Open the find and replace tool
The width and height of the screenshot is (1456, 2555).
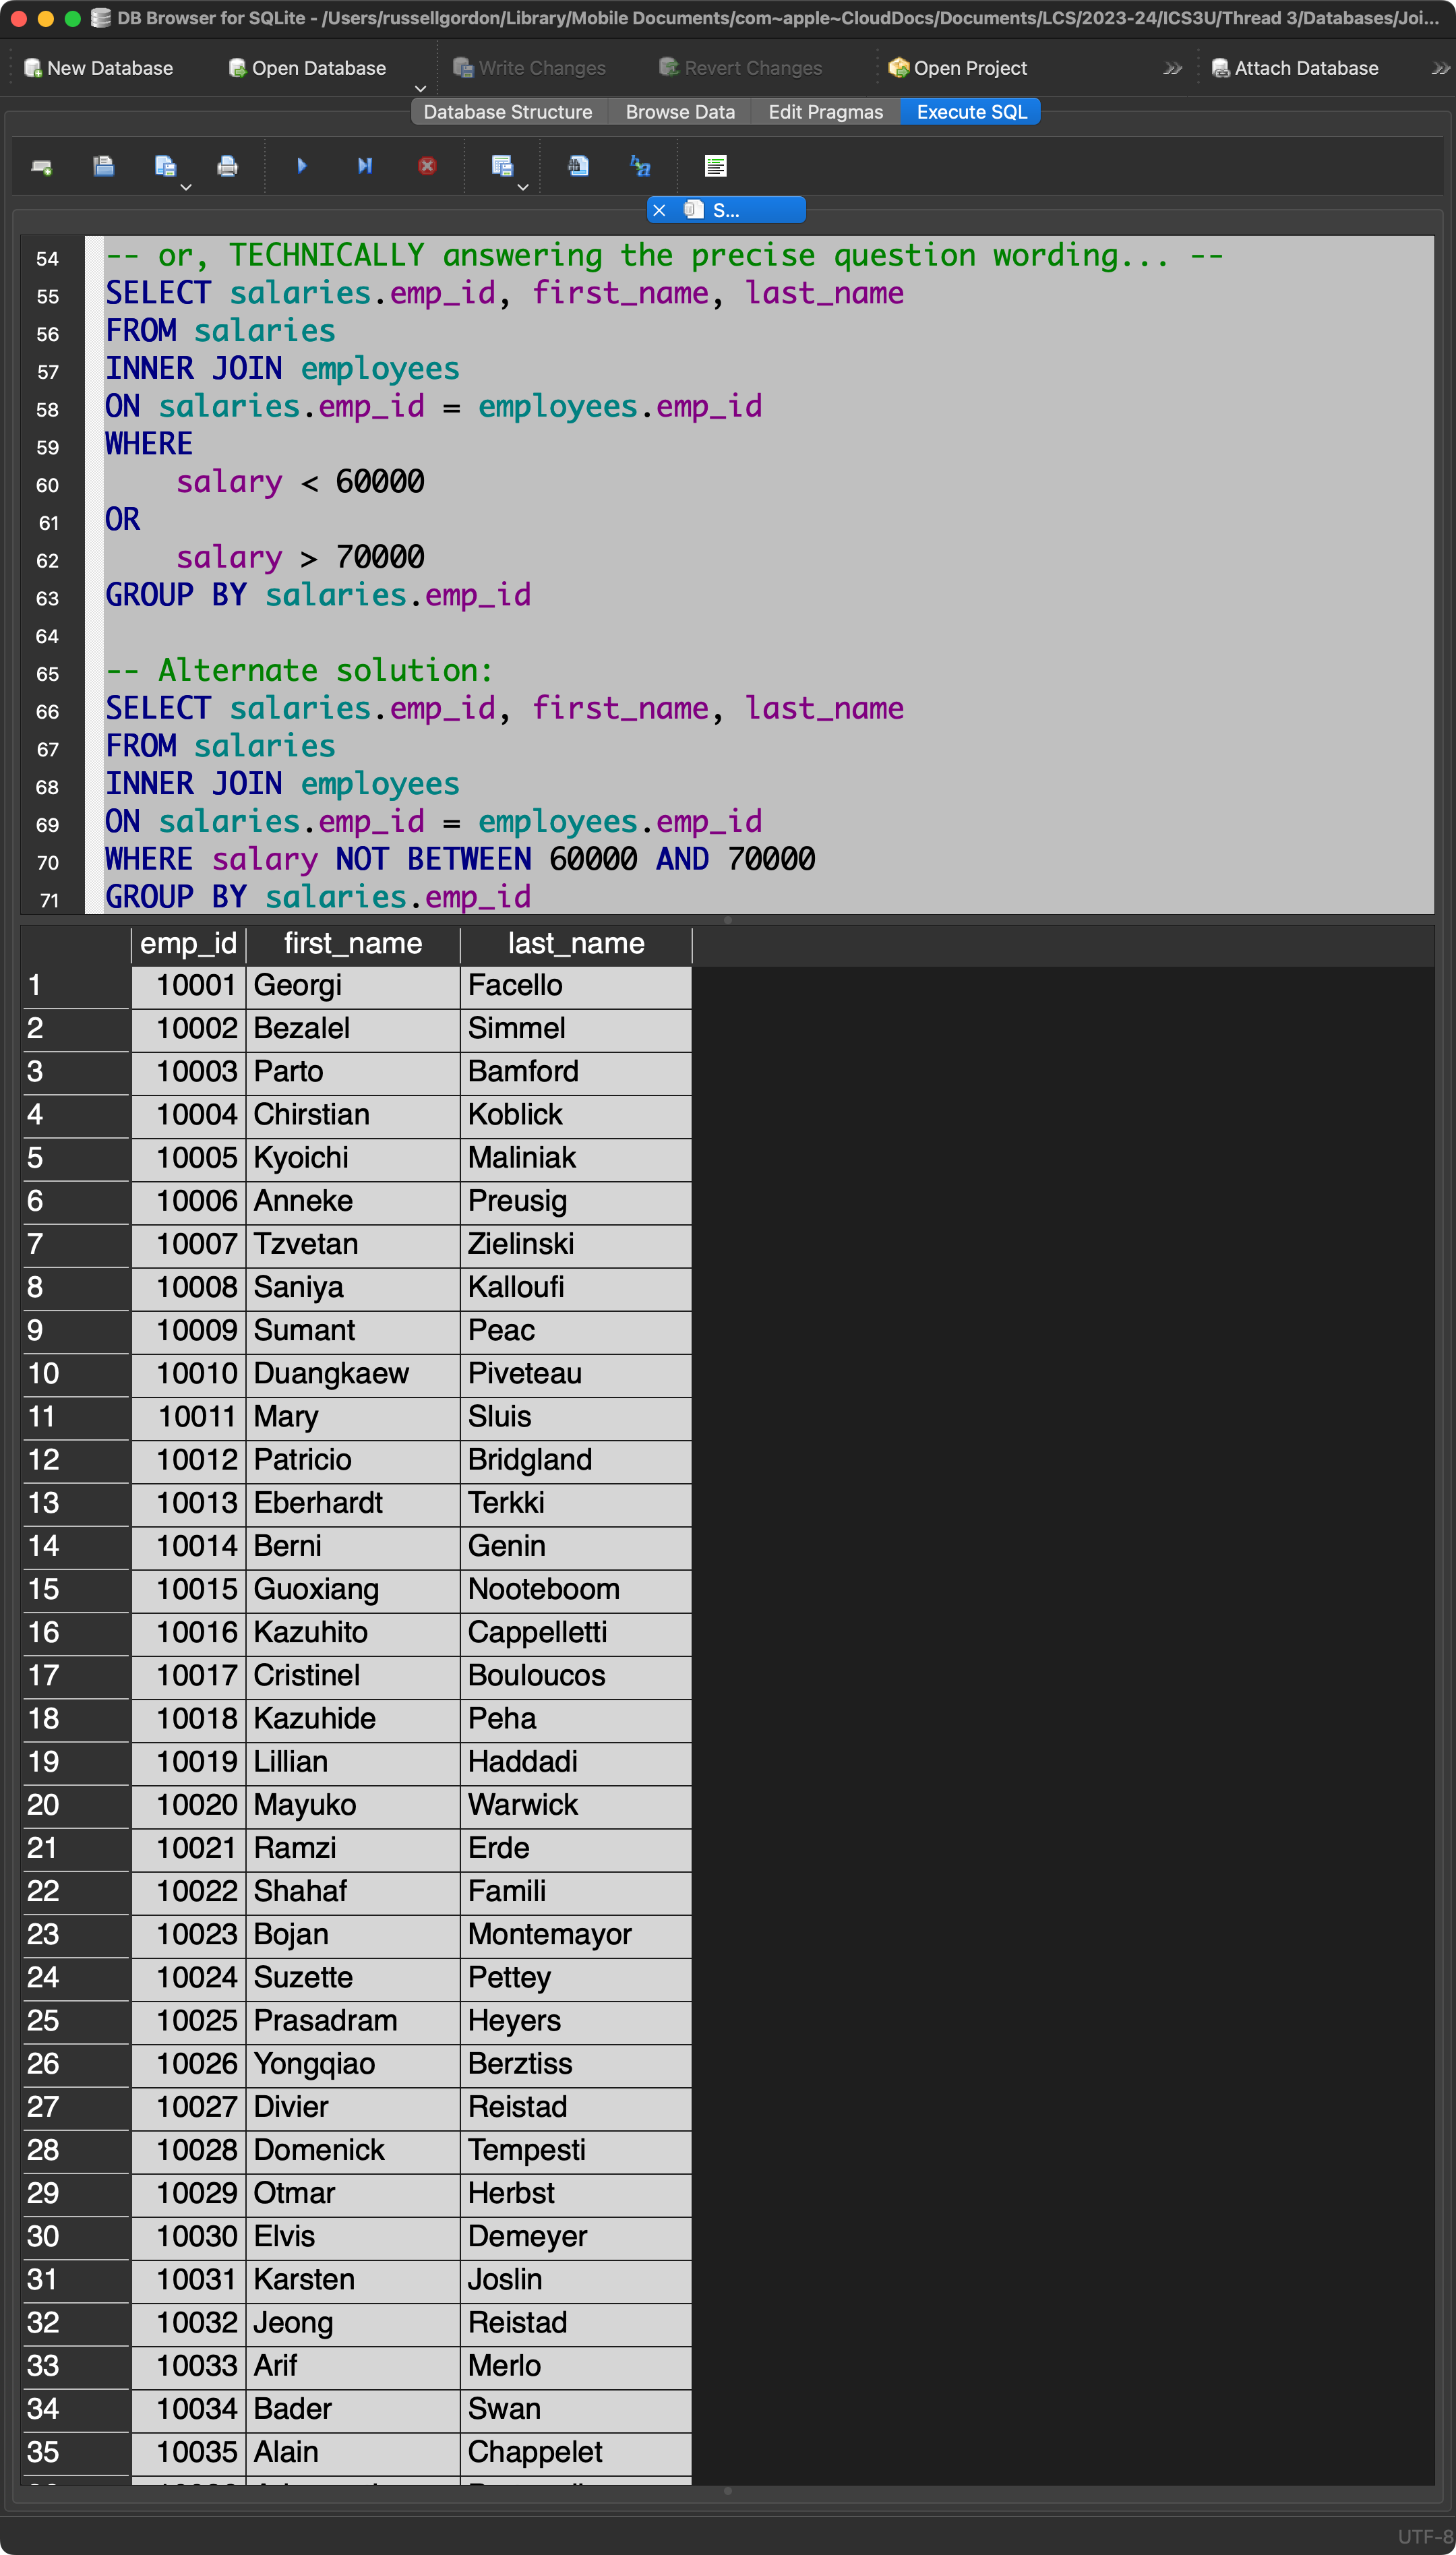click(x=640, y=166)
